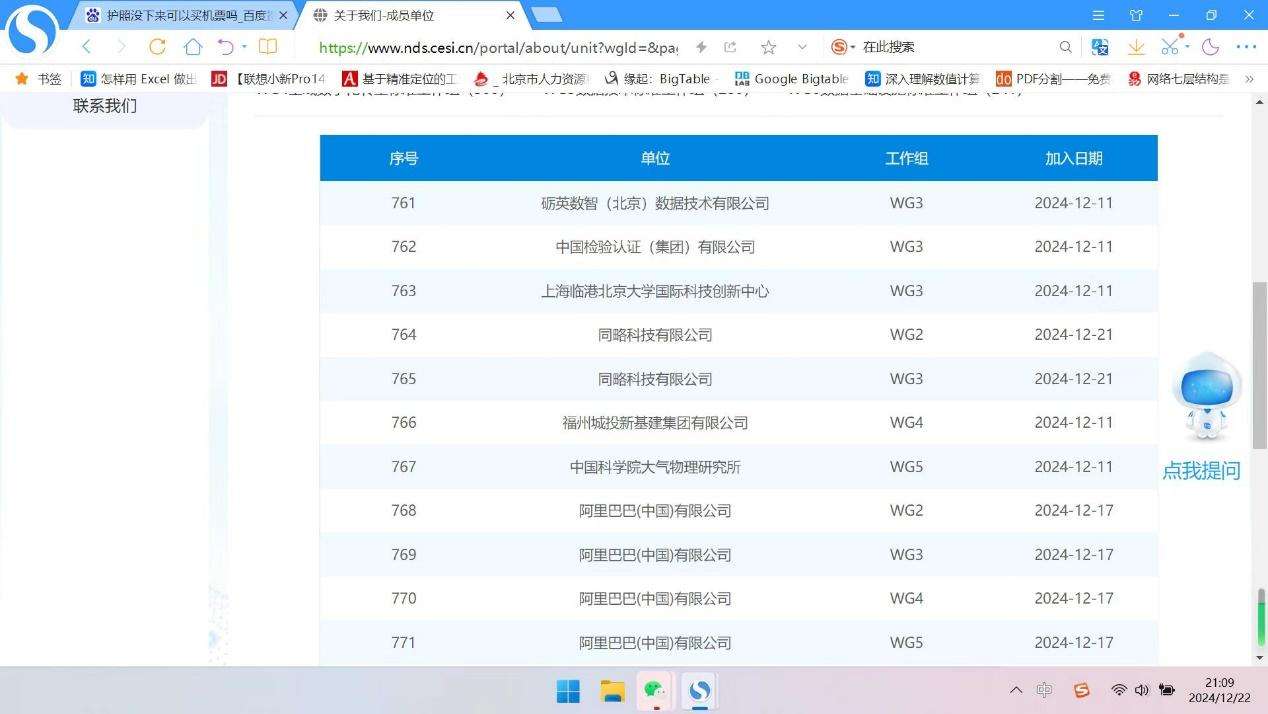Image resolution: width=1268 pixels, height=714 pixels.
Task: Expand the address bar dropdown chevron
Action: 802,47
